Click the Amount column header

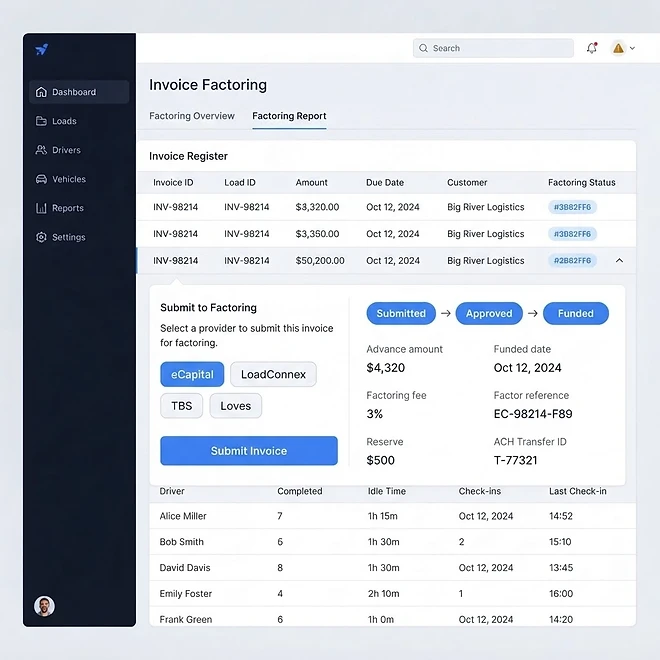311,182
